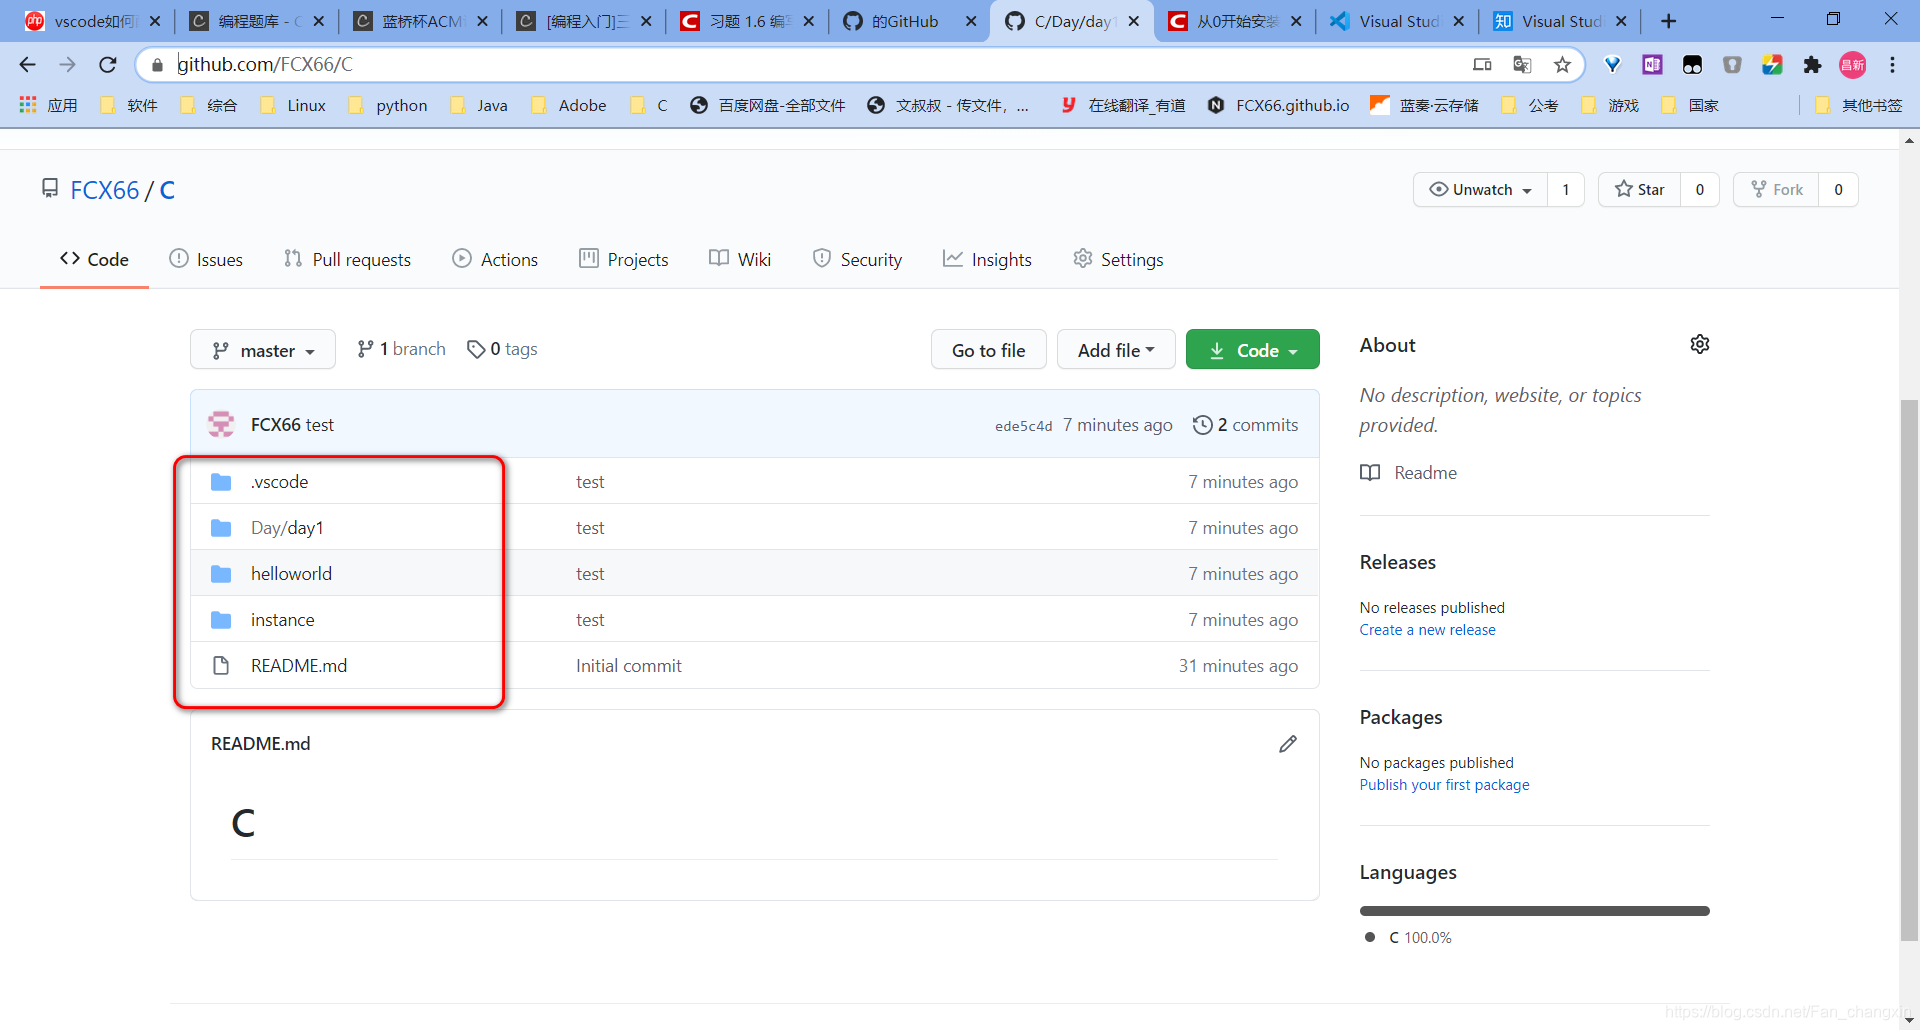Open the helloworld folder
The image size is (1920, 1030).
(291, 573)
